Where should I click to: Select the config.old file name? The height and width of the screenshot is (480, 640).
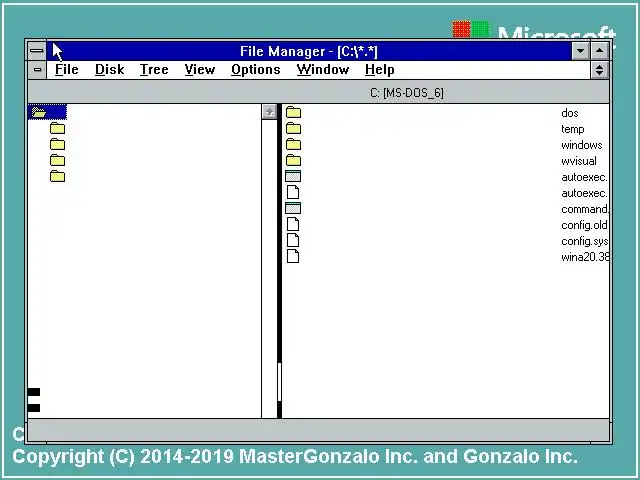tap(584, 225)
